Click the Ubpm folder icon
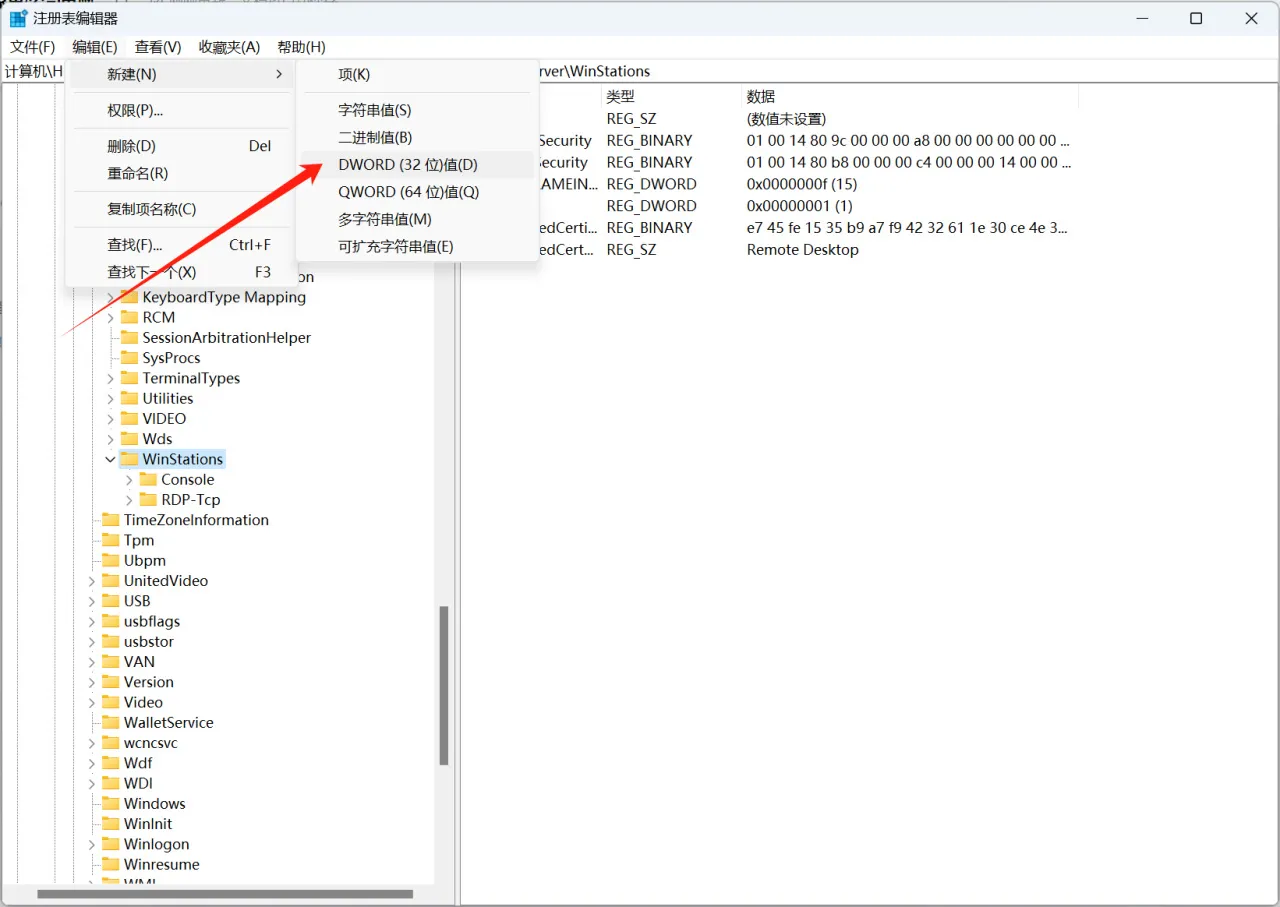The image size is (1280, 907). point(110,560)
